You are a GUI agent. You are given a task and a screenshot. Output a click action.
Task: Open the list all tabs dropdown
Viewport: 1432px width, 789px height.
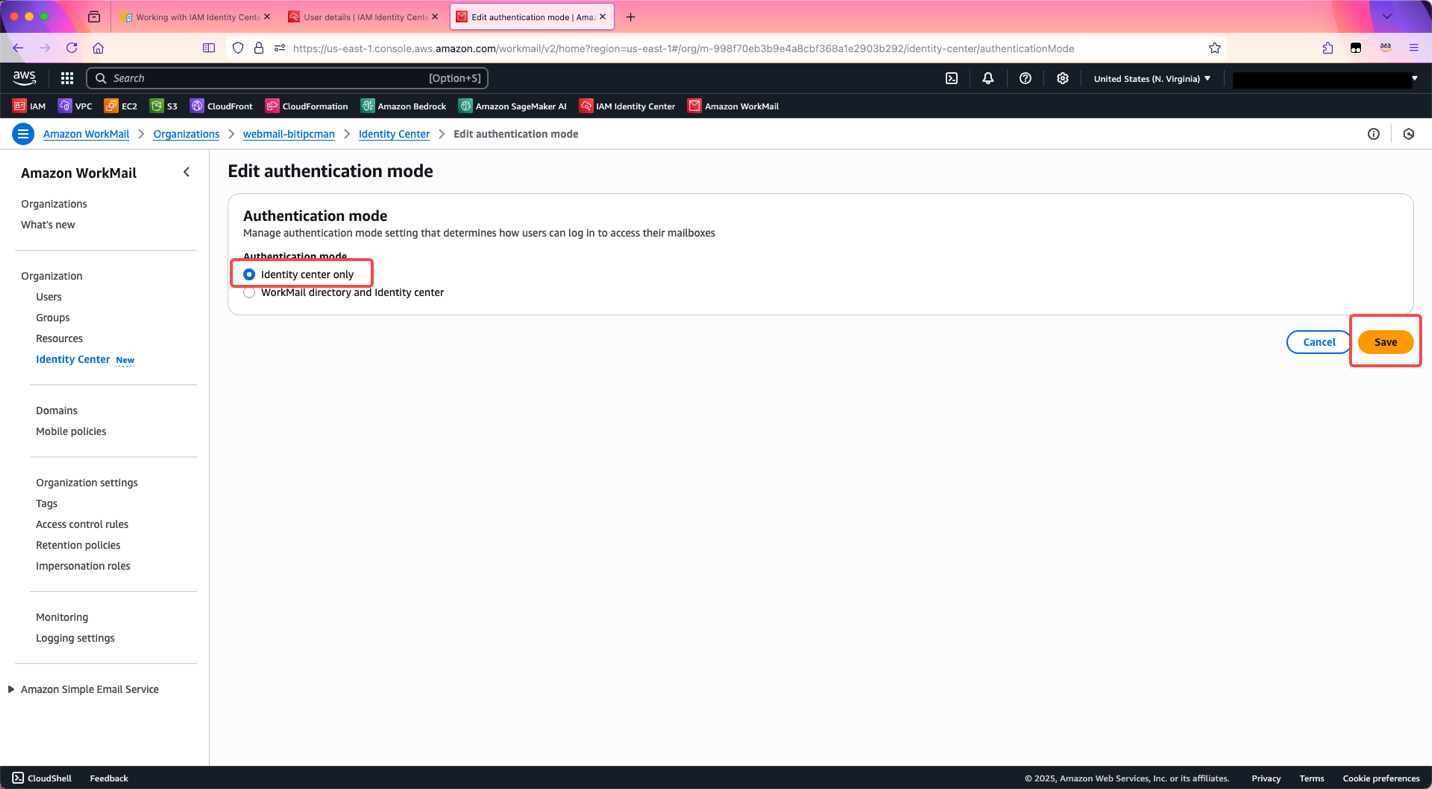click(x=1386, y=17)
